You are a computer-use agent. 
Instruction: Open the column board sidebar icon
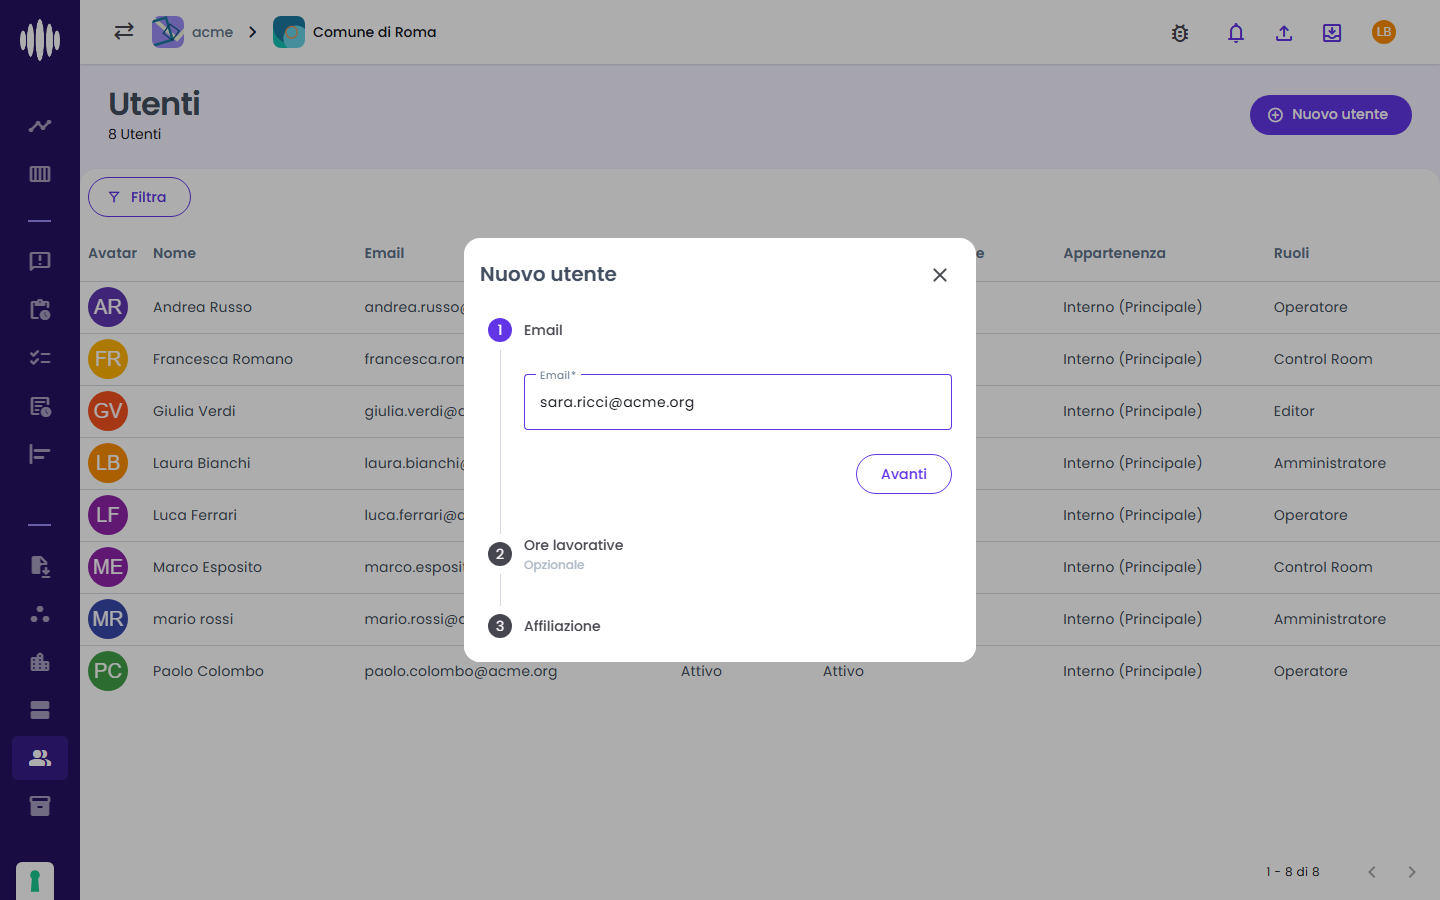[40, 174]
